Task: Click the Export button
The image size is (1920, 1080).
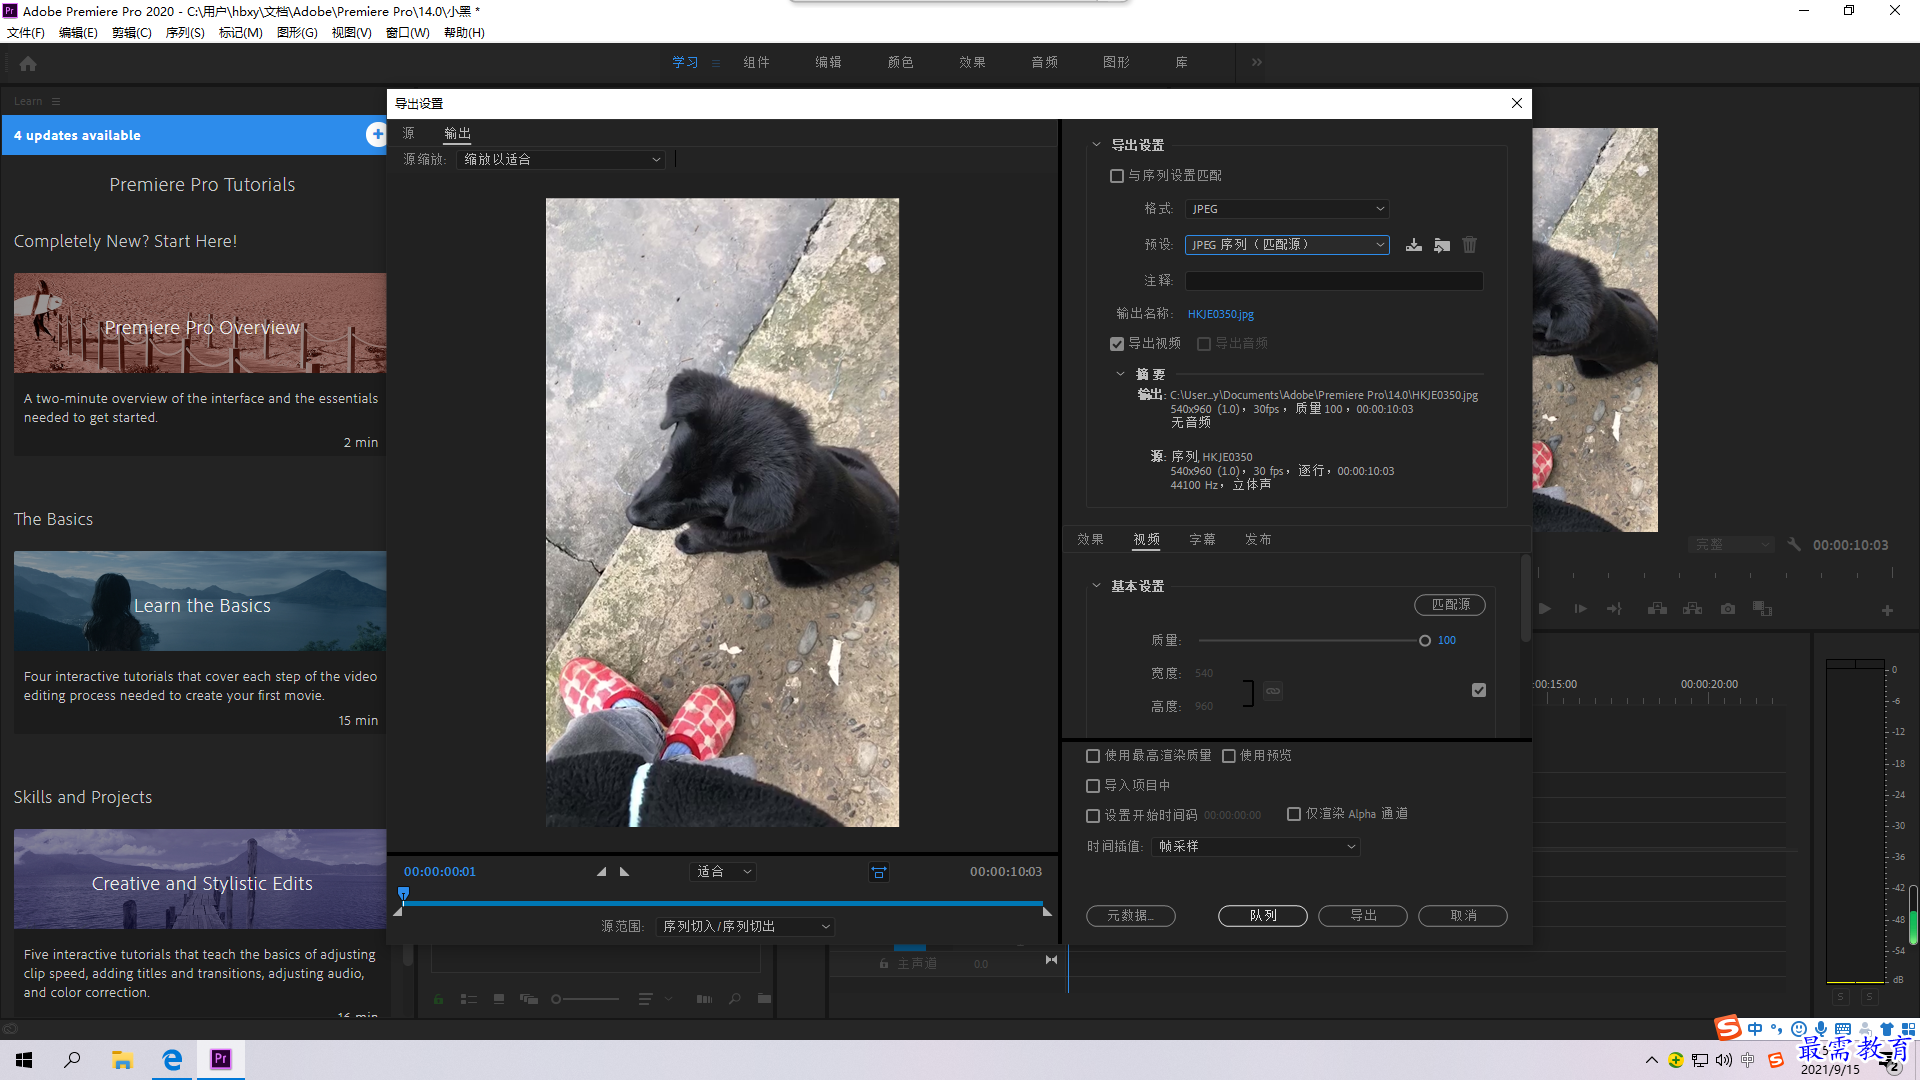Action: tap(1363, 916)
